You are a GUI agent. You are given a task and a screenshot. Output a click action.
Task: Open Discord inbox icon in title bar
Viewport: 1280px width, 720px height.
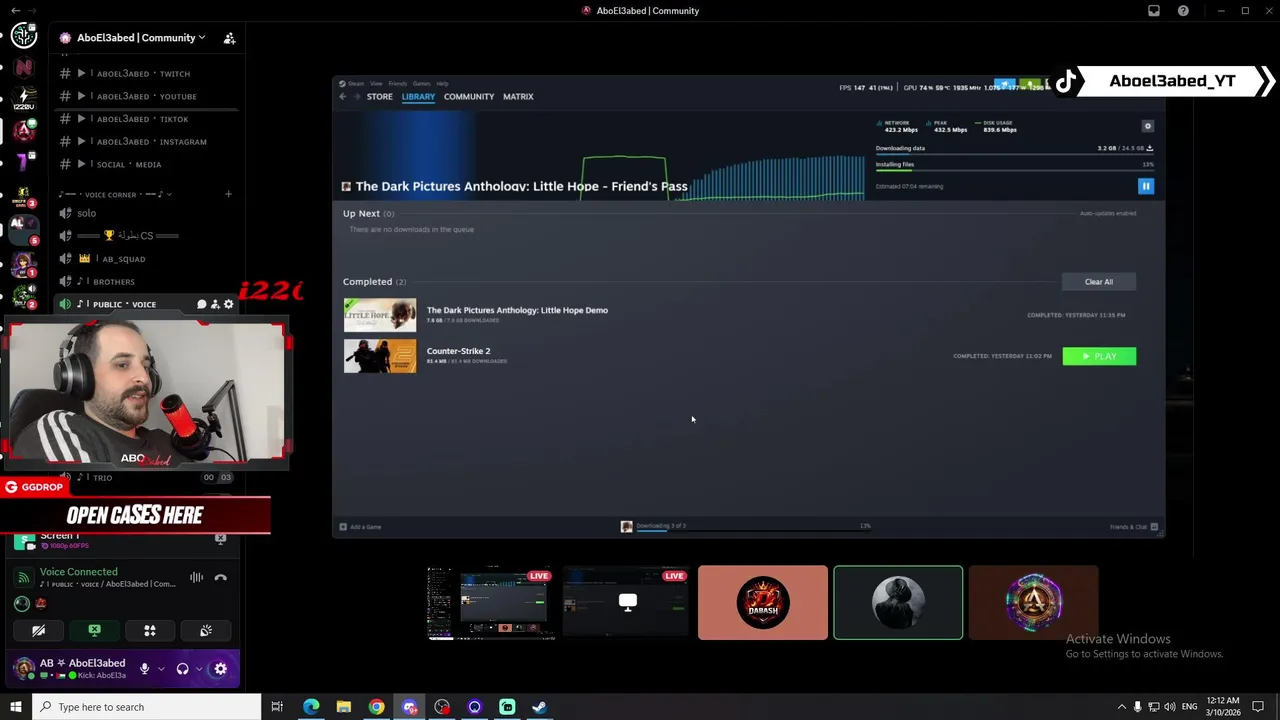pyautogui.click(x=1153, y=11)
